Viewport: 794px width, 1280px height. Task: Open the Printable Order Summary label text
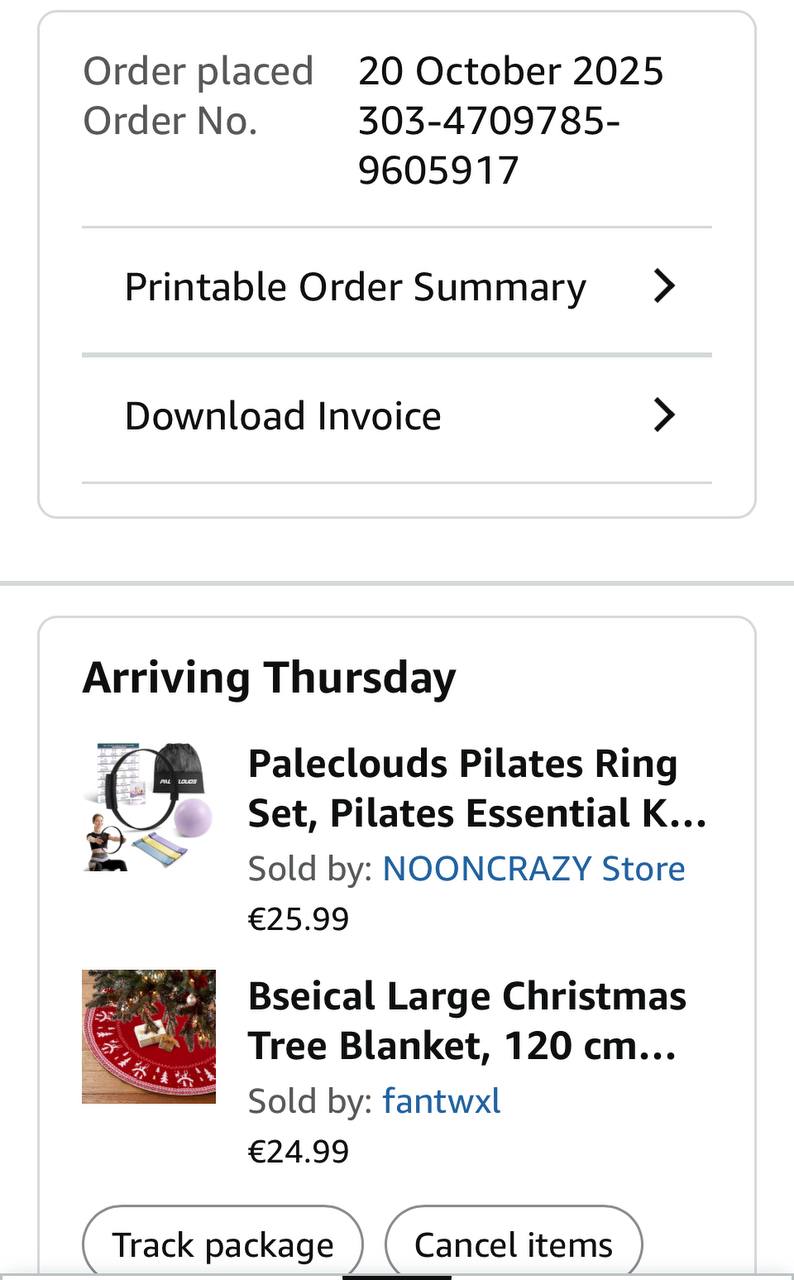tap(355, 287)
